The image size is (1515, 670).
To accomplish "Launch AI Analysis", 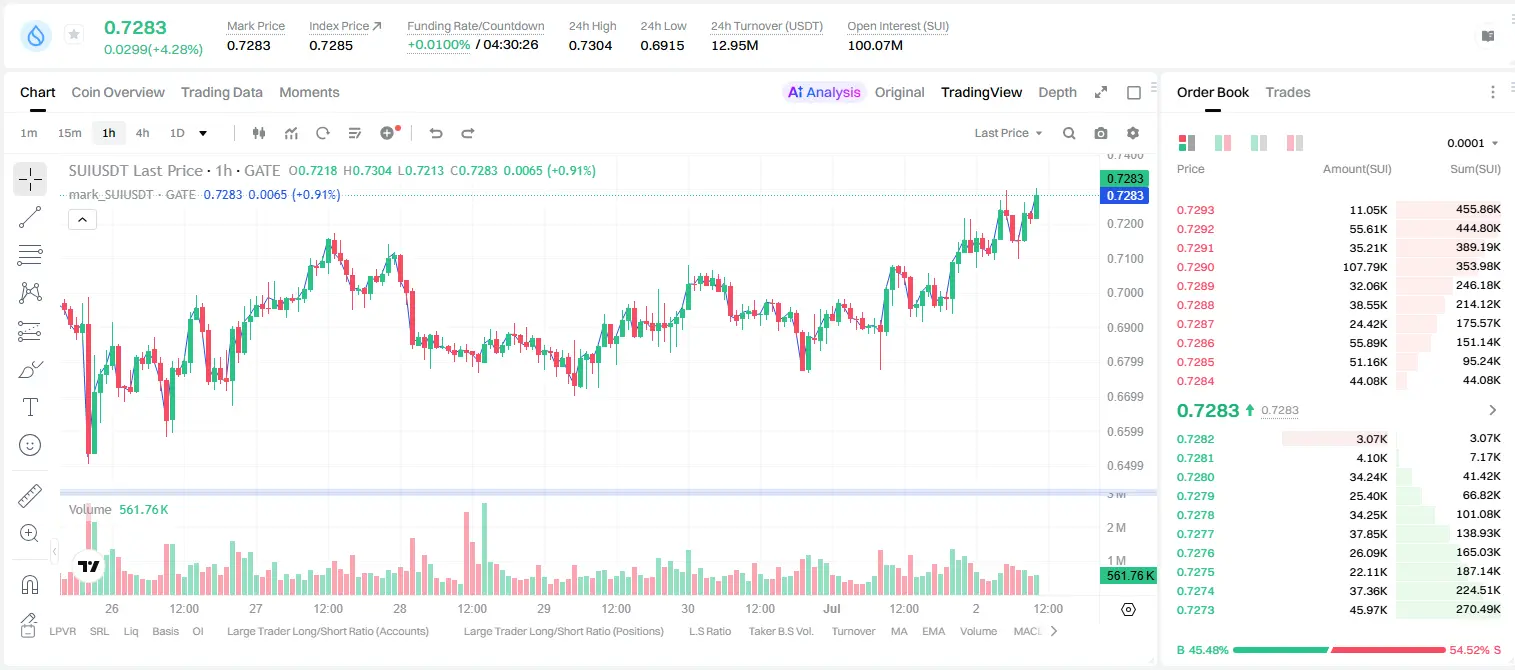I will [824, 92].
